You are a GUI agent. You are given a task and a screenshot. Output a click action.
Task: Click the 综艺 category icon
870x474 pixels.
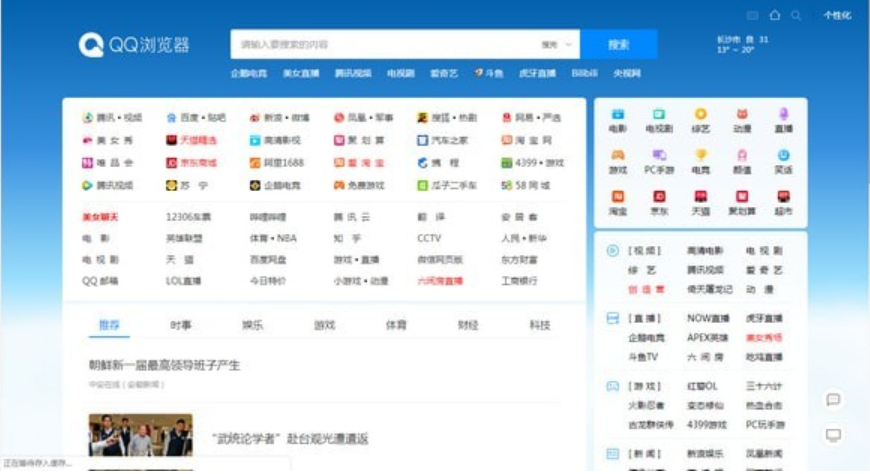tap(701, 114)
